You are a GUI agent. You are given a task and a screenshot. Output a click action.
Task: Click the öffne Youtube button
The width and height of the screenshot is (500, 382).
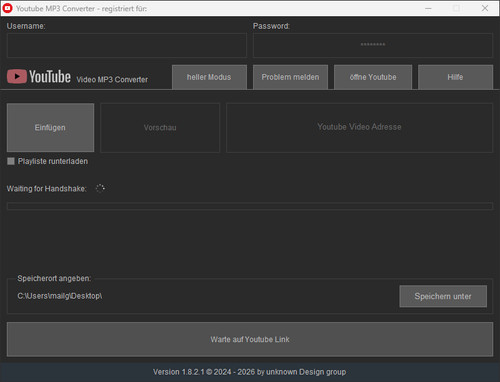click(373, 77)
